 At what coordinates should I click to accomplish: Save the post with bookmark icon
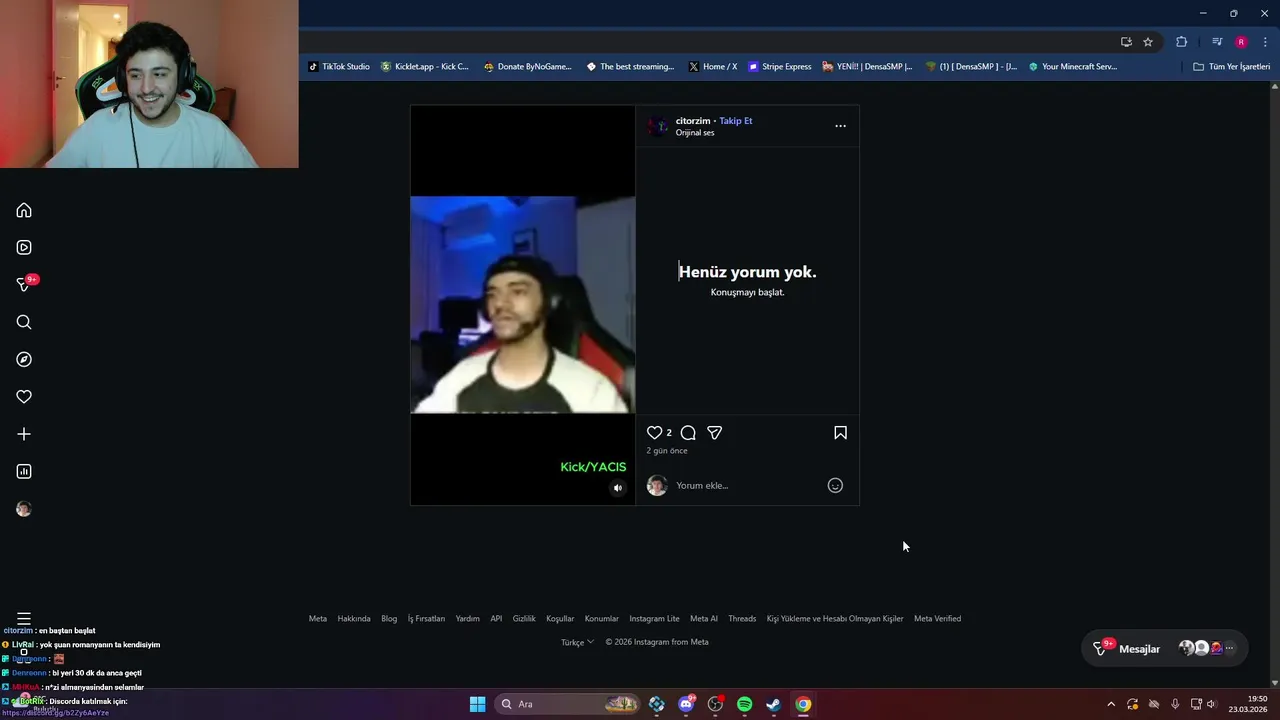coord(840,433)
